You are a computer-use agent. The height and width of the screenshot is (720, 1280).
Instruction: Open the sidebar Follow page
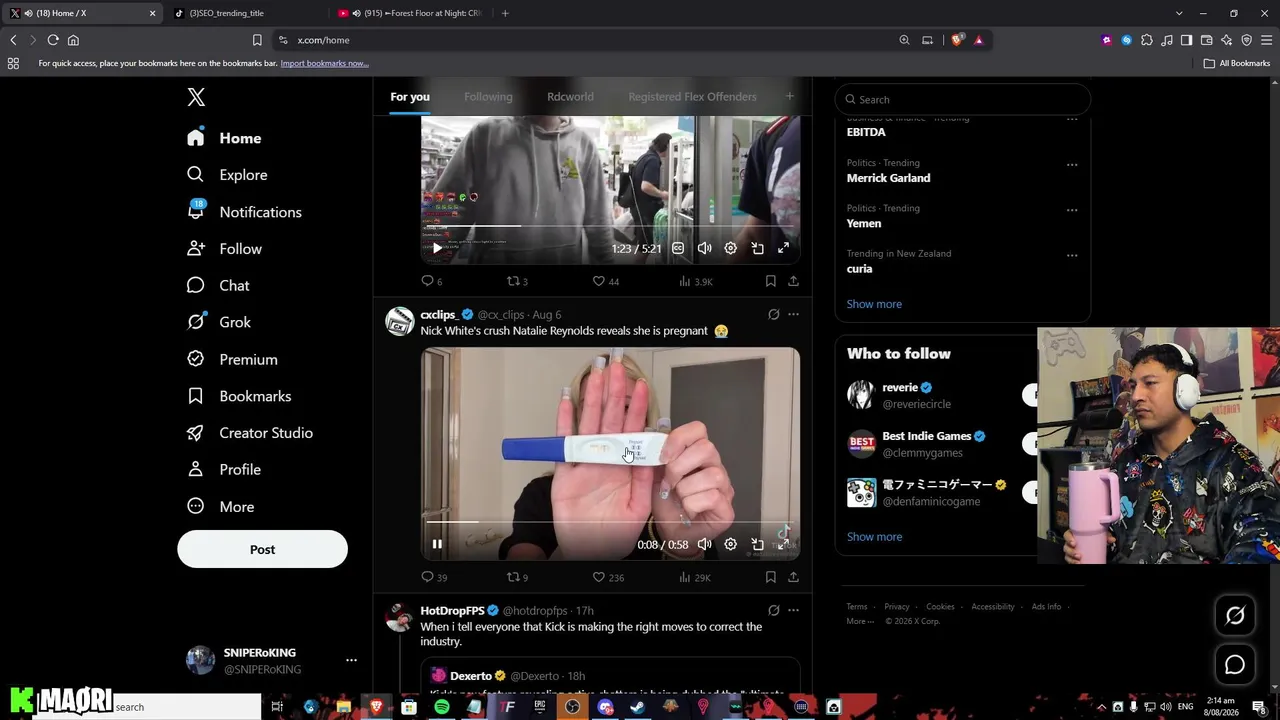pyautogui.click(x=224, y=249)
